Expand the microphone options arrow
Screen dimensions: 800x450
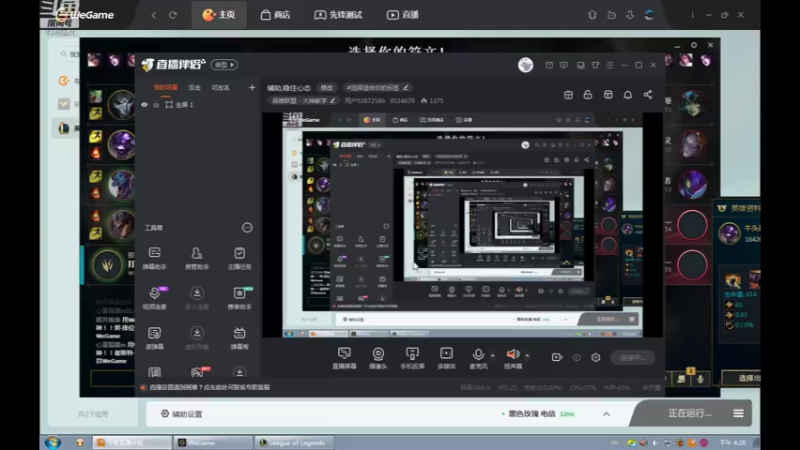492,355
